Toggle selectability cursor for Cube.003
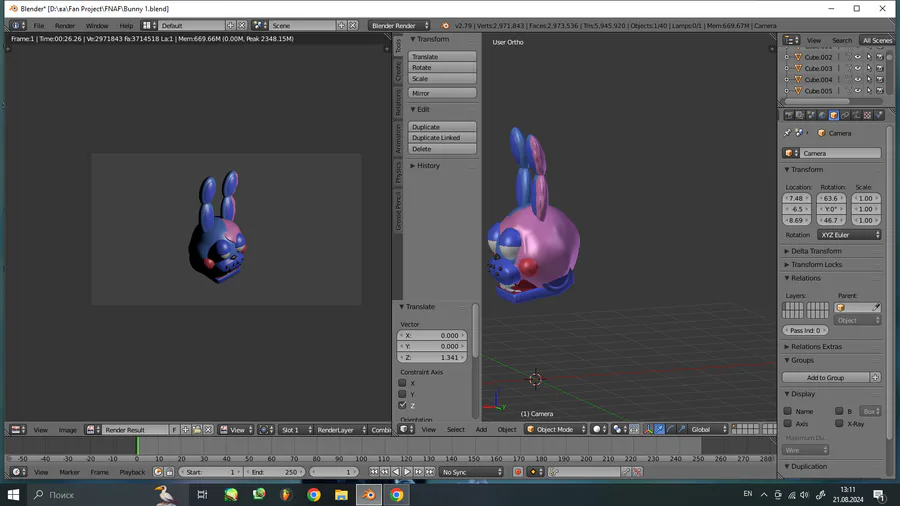The image size is (900, 506). [x=869, y=68]
